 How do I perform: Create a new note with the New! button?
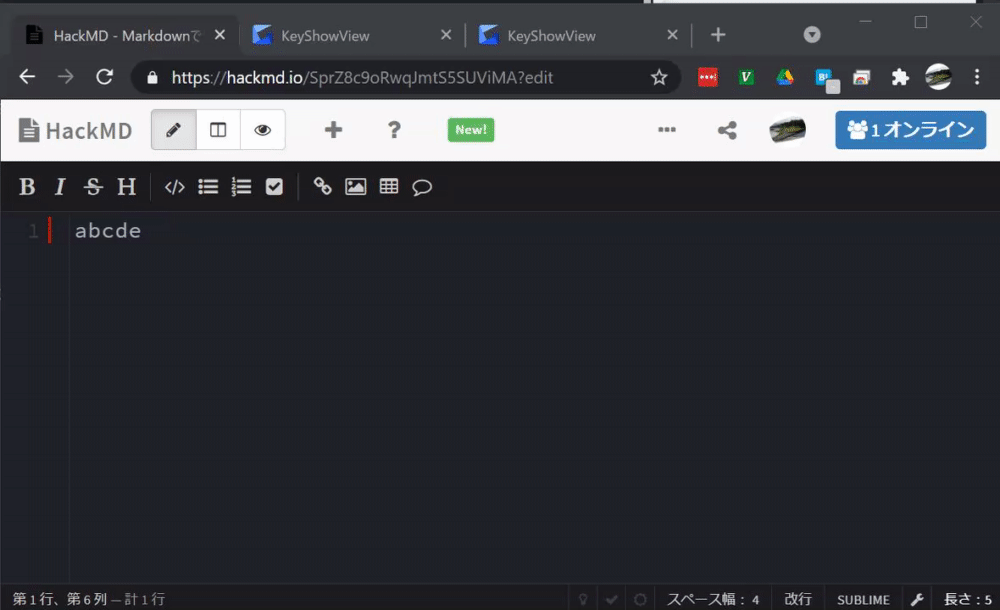[470, 129]
